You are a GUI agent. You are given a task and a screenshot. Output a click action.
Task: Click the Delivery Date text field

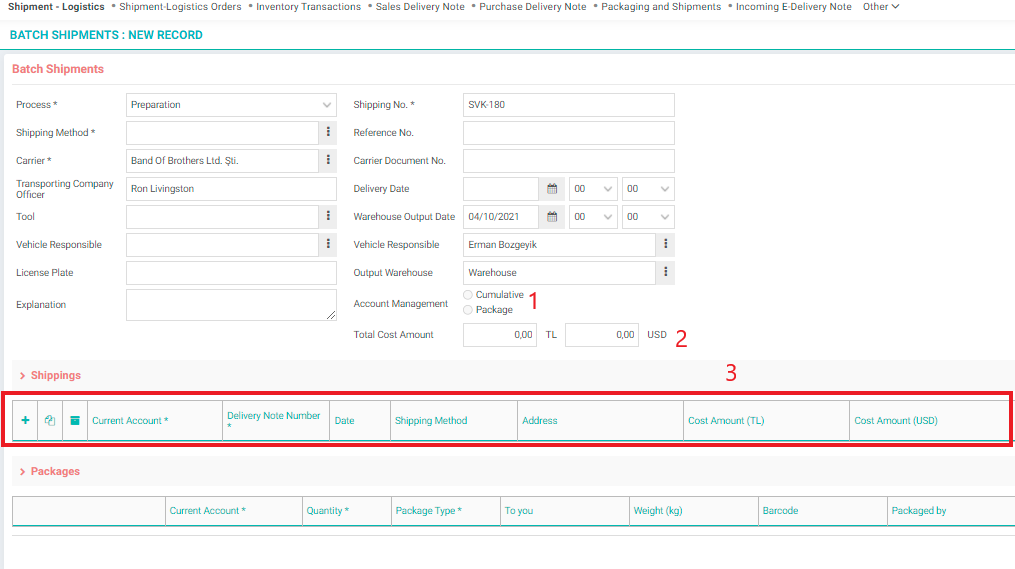tap(501, 189)
